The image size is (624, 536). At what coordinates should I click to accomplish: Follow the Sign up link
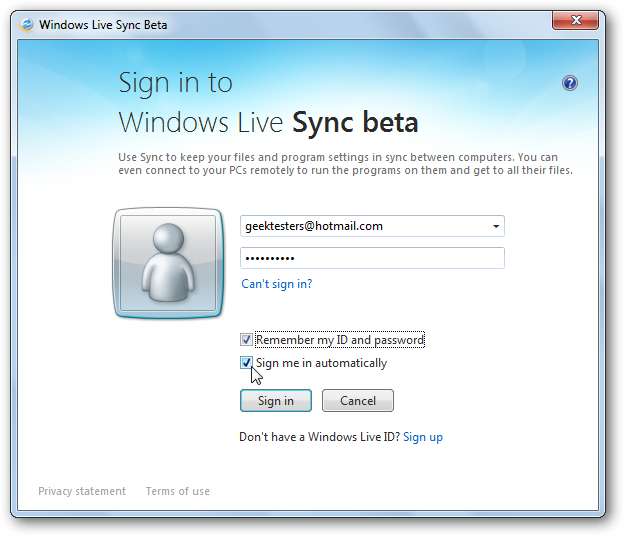423,437
